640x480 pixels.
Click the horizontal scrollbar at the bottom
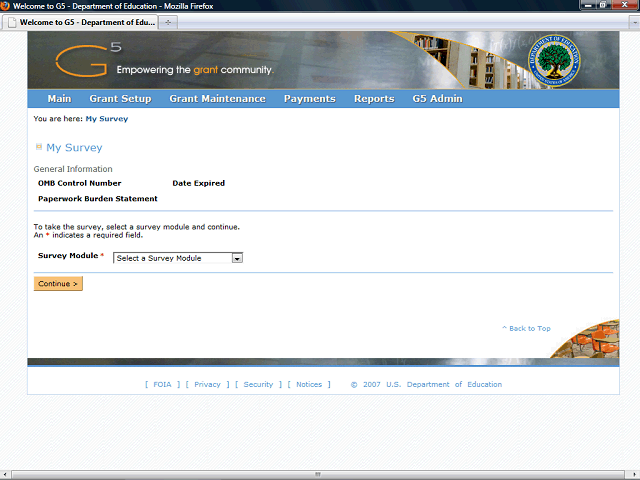click(318, 474)
